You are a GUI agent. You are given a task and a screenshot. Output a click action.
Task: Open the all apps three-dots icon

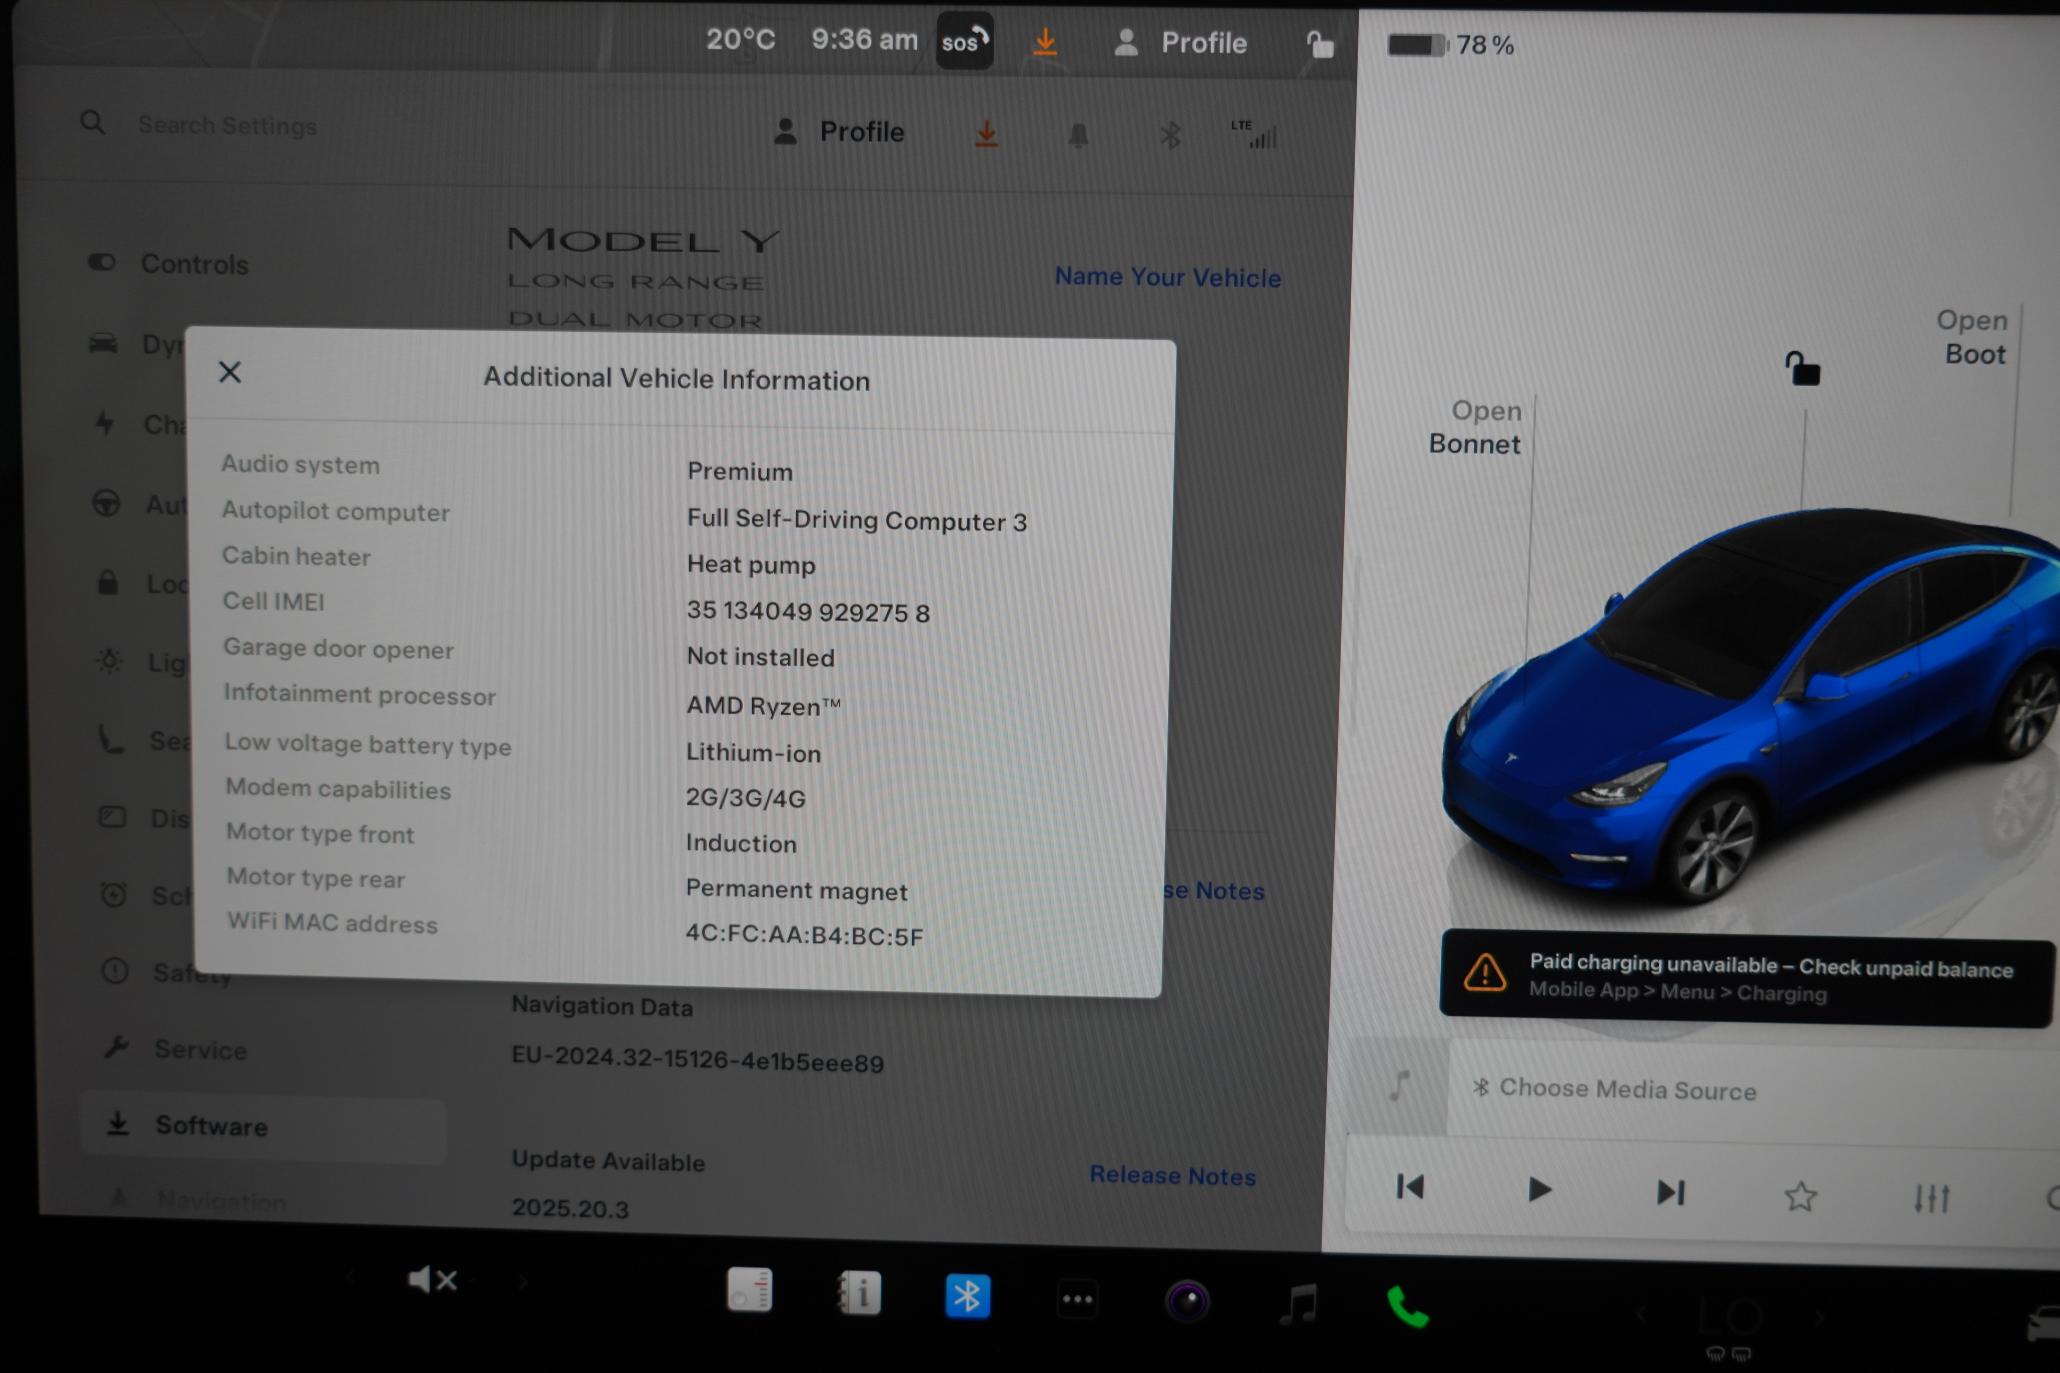[1077, 1300]
